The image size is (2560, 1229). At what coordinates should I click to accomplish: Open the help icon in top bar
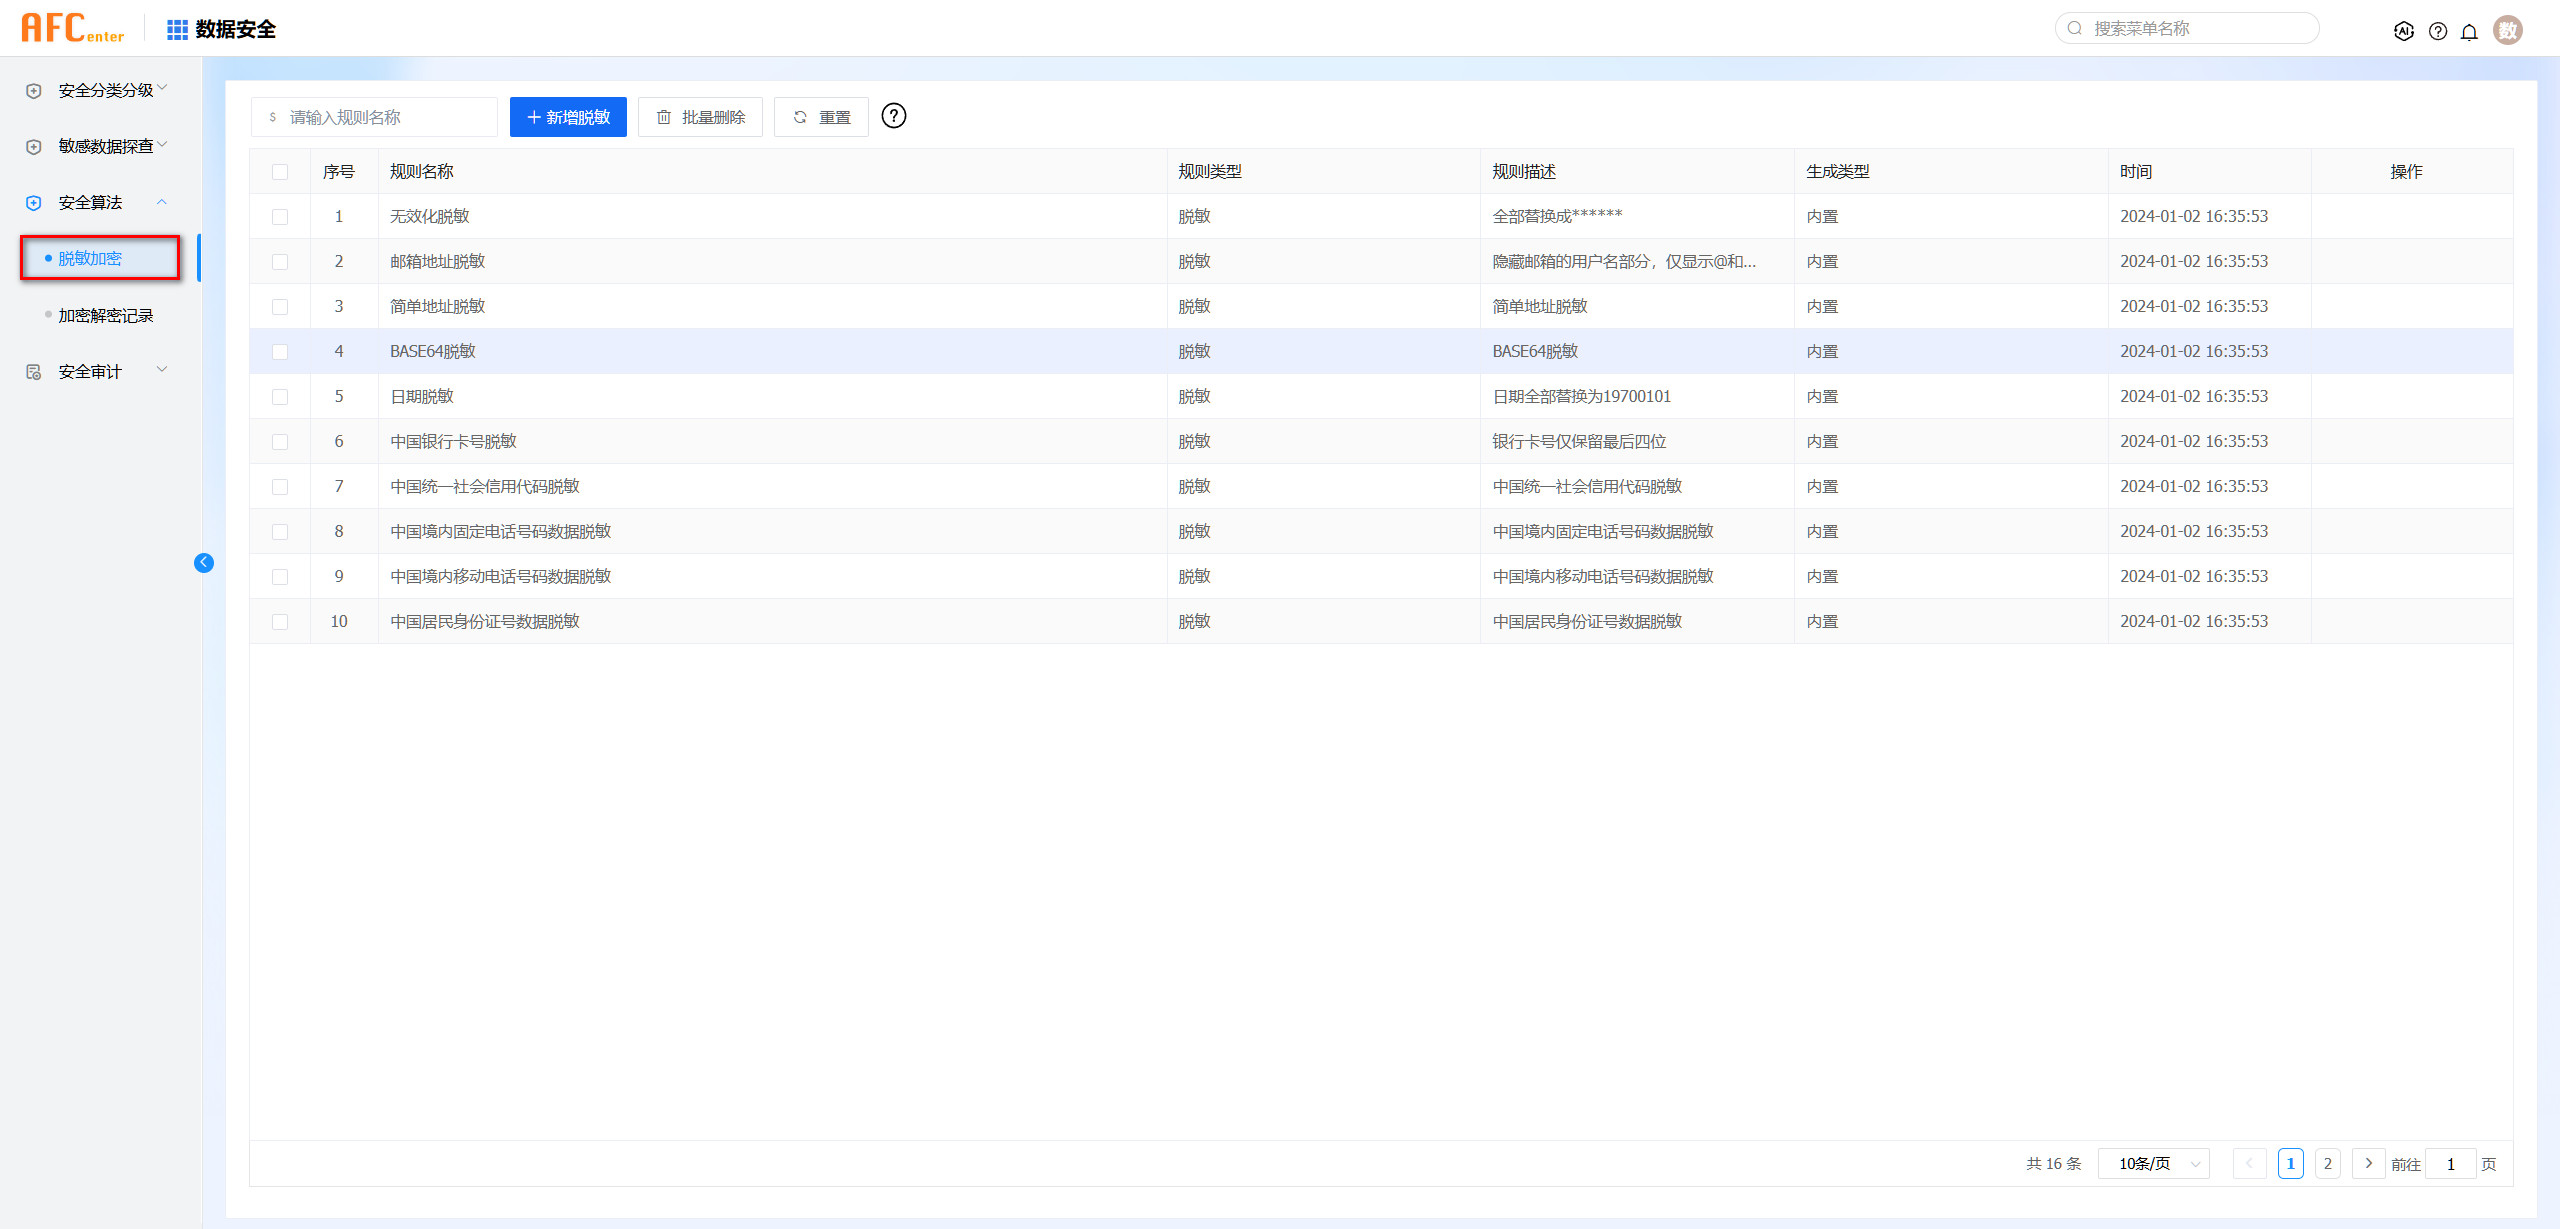pos(2438,31)
